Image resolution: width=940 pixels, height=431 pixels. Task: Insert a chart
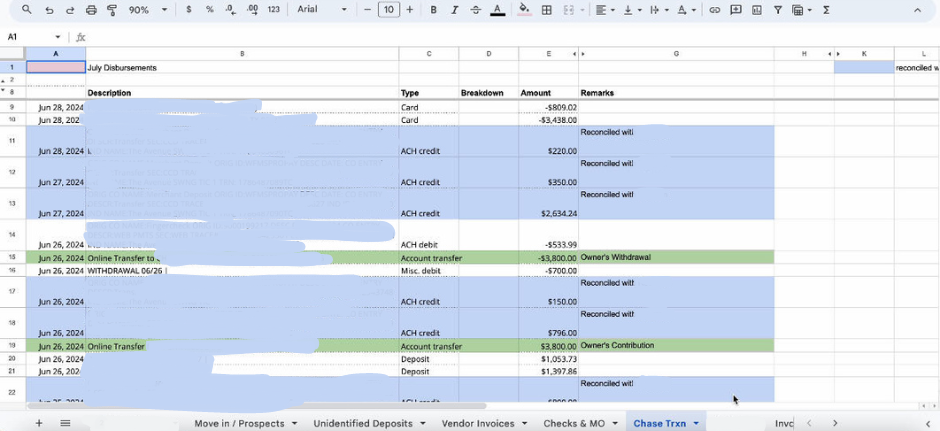point(757,10)
